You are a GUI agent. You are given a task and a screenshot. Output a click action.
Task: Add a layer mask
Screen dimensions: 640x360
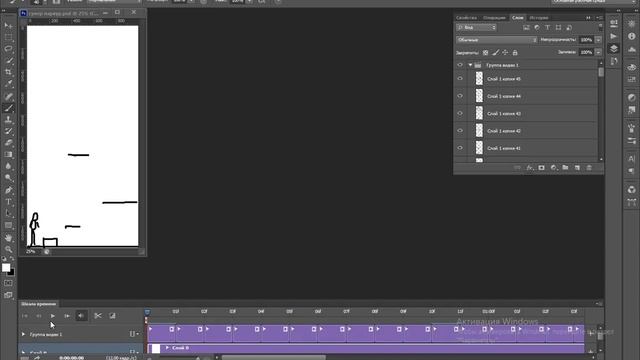click(541, 168)
